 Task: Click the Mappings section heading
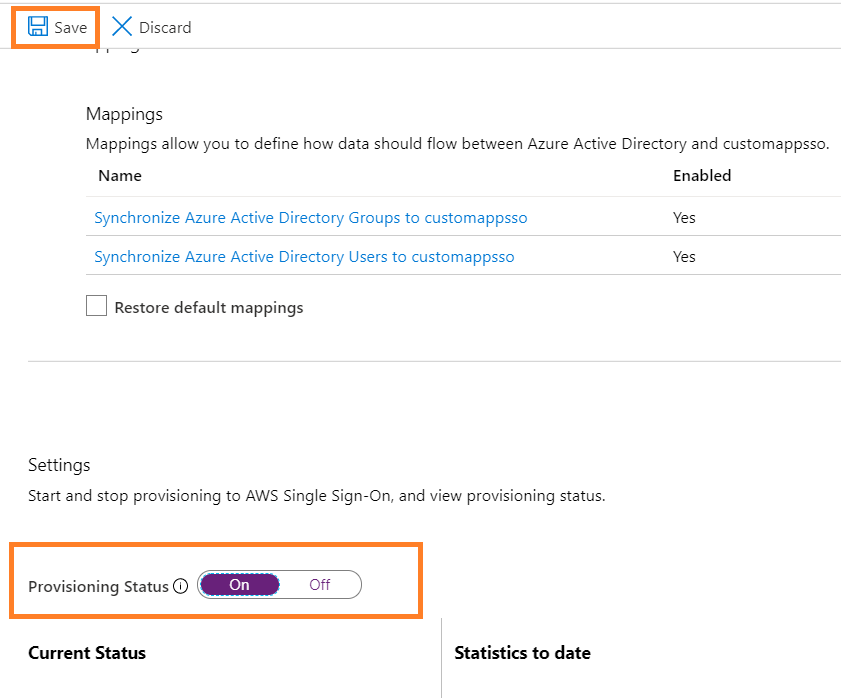[124, 114]
